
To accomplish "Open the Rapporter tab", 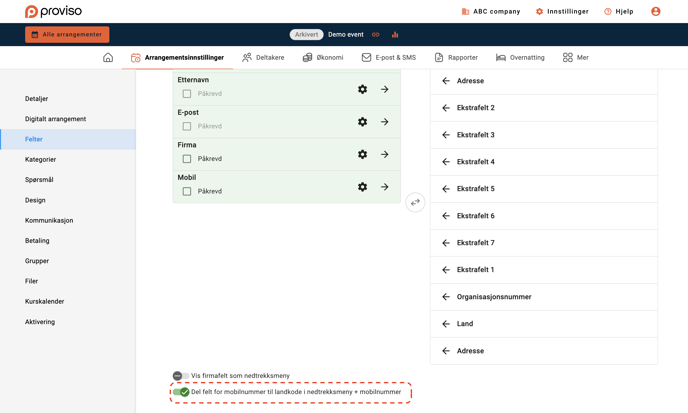I will [x=456, y=58].
